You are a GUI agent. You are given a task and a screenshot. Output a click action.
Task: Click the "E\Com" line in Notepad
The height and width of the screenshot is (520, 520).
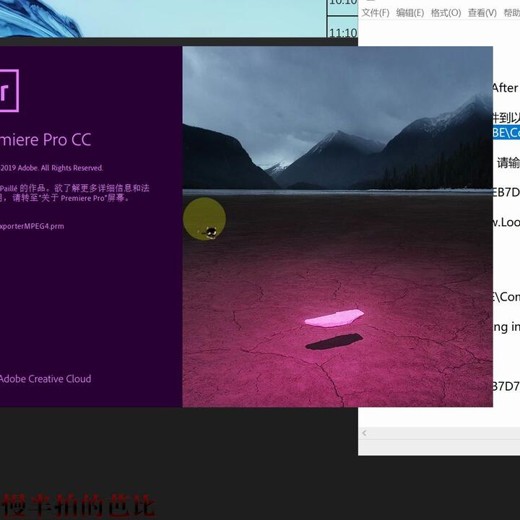click(506, 297)
